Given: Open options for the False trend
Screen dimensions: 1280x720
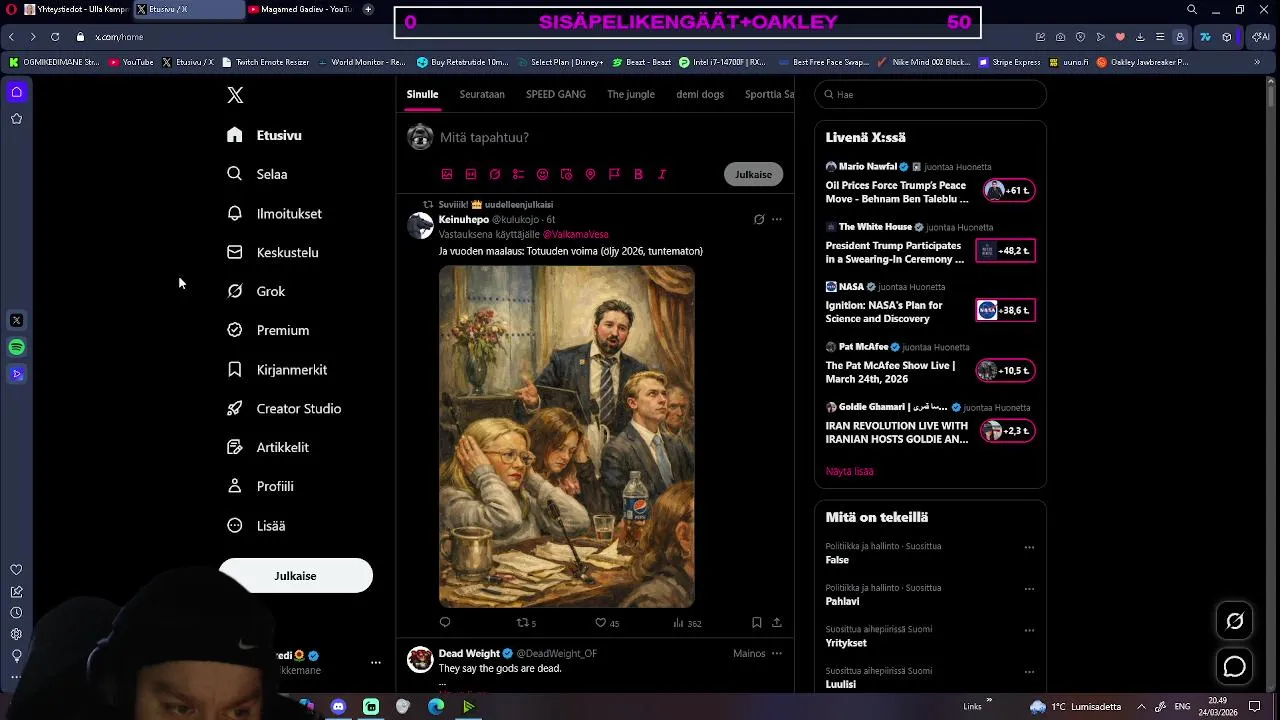Looking at the screenshot, I should pos(1029,547).
